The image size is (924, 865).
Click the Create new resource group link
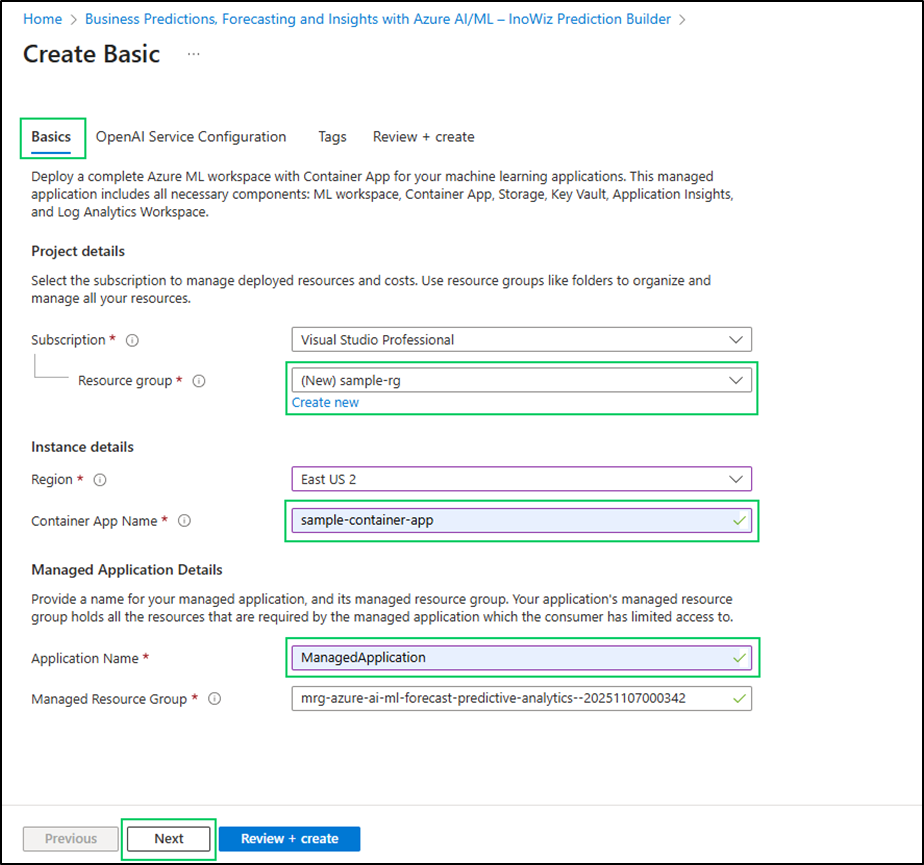325,402
